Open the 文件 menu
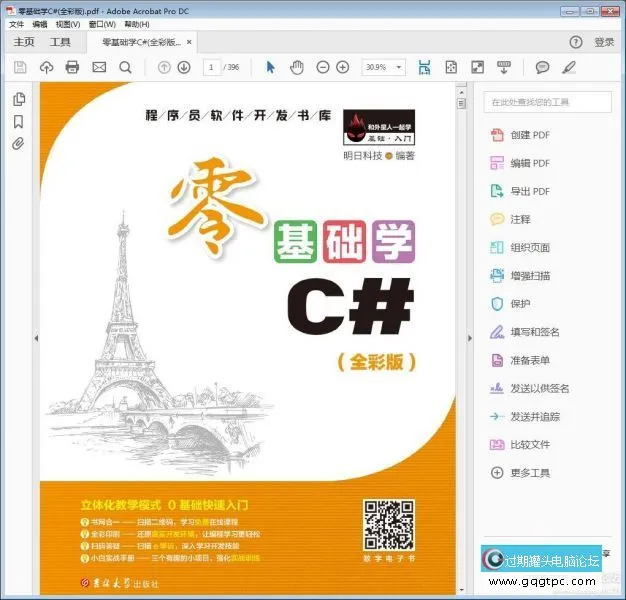The image size is (626, 600). (16, 24)
